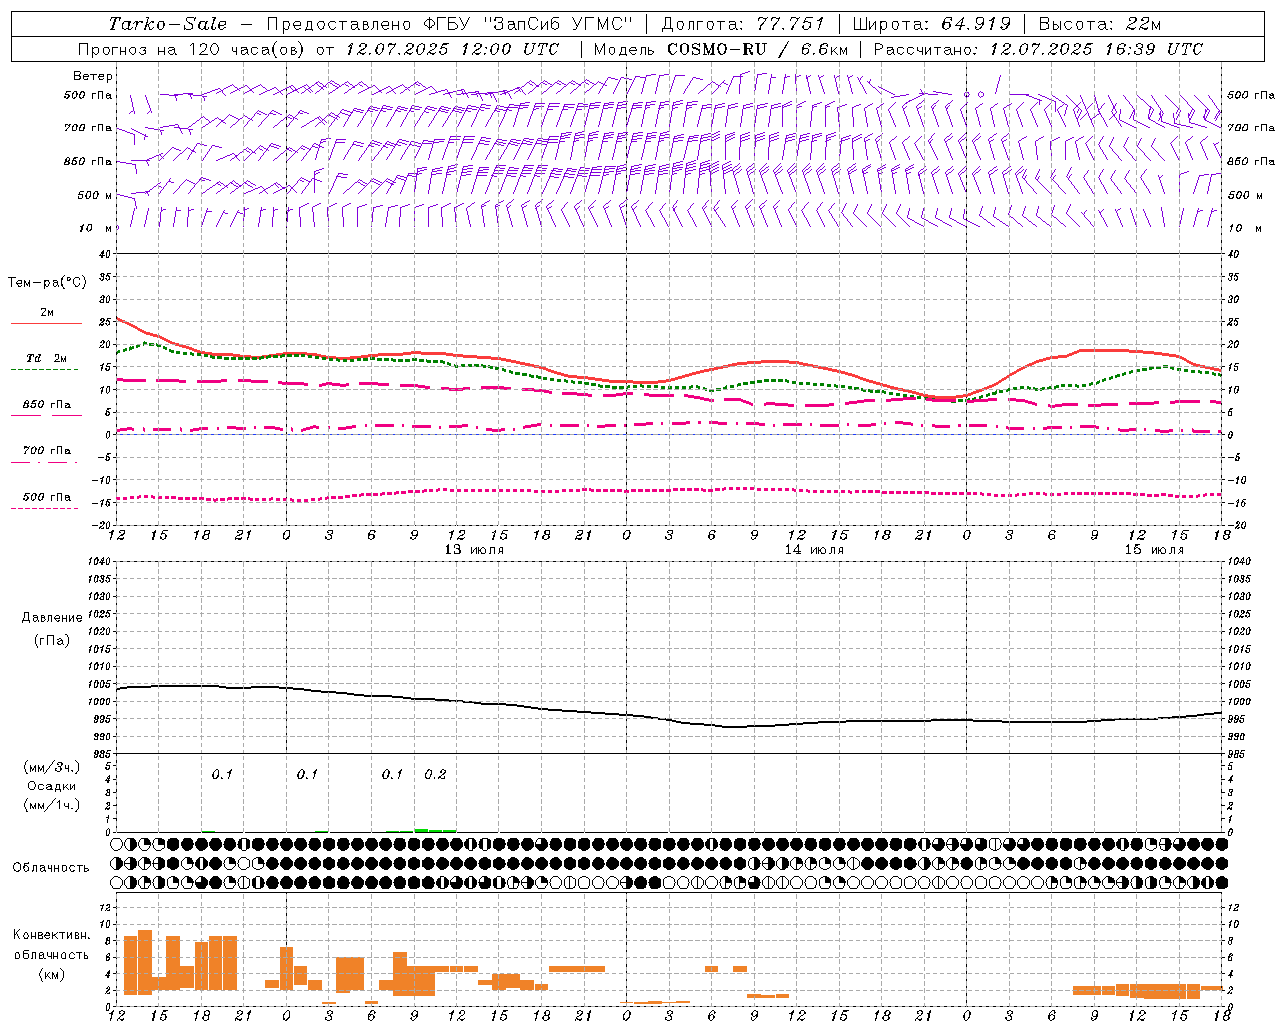This screenshot has width=1280, height=1024.
Task: Click the '850 гПа' temperature legend label
Action: click(x=47, y=405)
